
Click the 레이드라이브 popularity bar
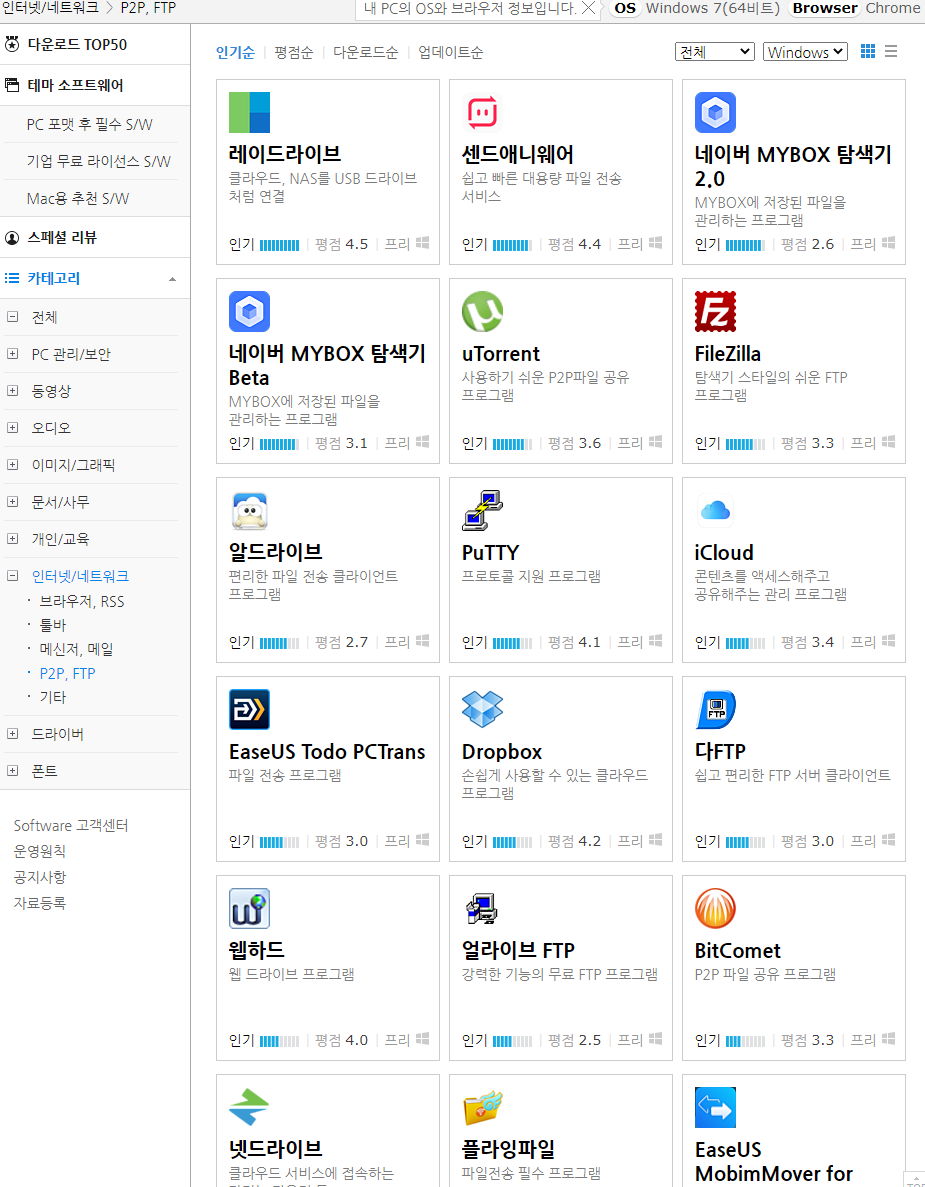[279, 245]
